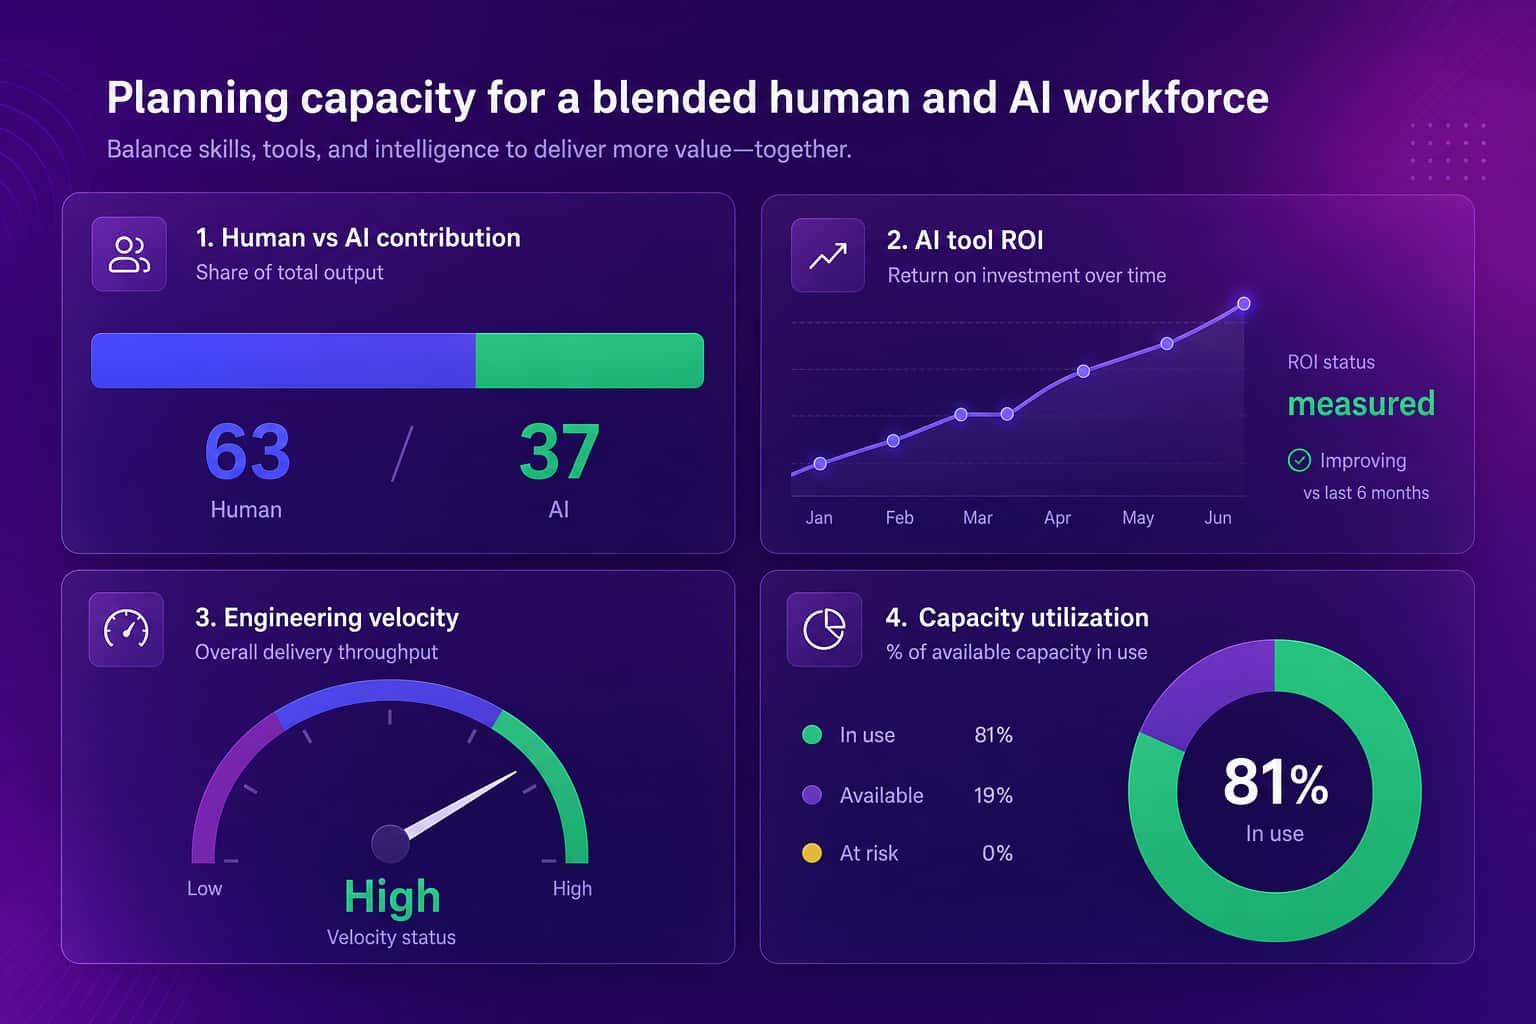Click the people icon beside Human vs AI contribution
This screenshot has width=1536, height=1024.
(x=129, y=254)
